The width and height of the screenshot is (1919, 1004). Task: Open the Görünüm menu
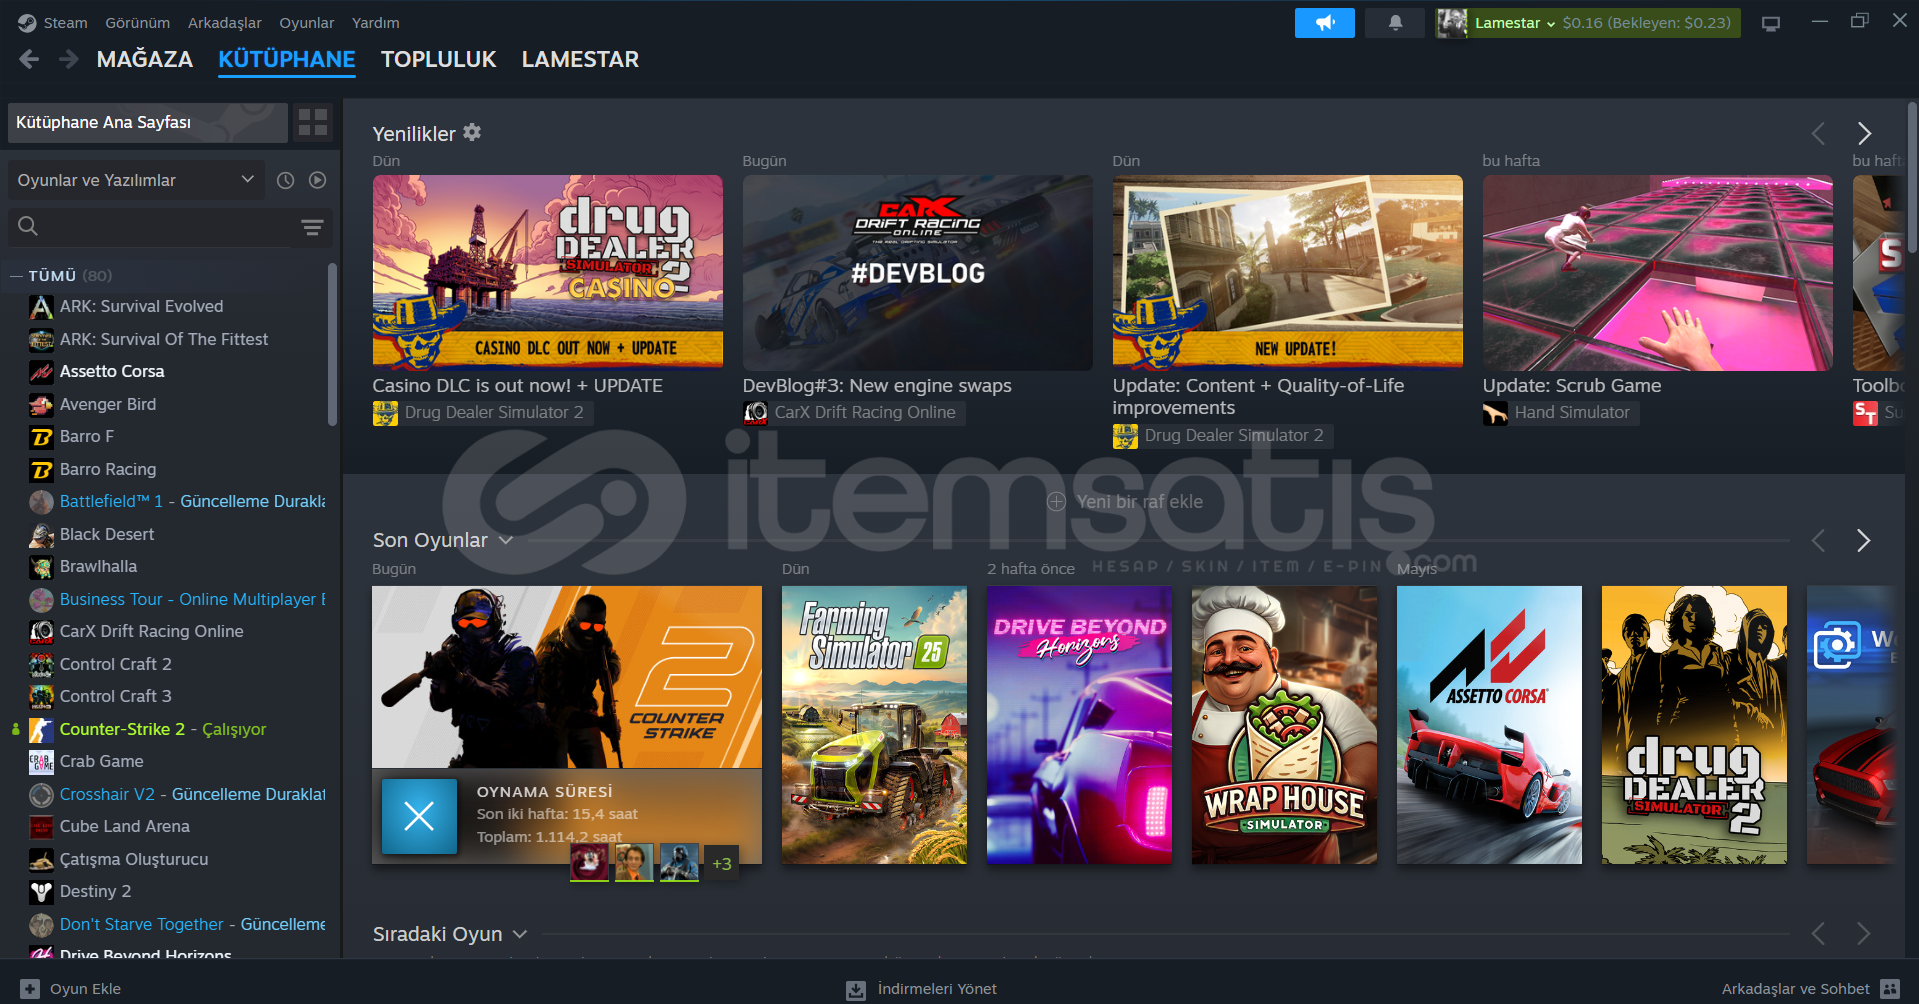[137, 23]
